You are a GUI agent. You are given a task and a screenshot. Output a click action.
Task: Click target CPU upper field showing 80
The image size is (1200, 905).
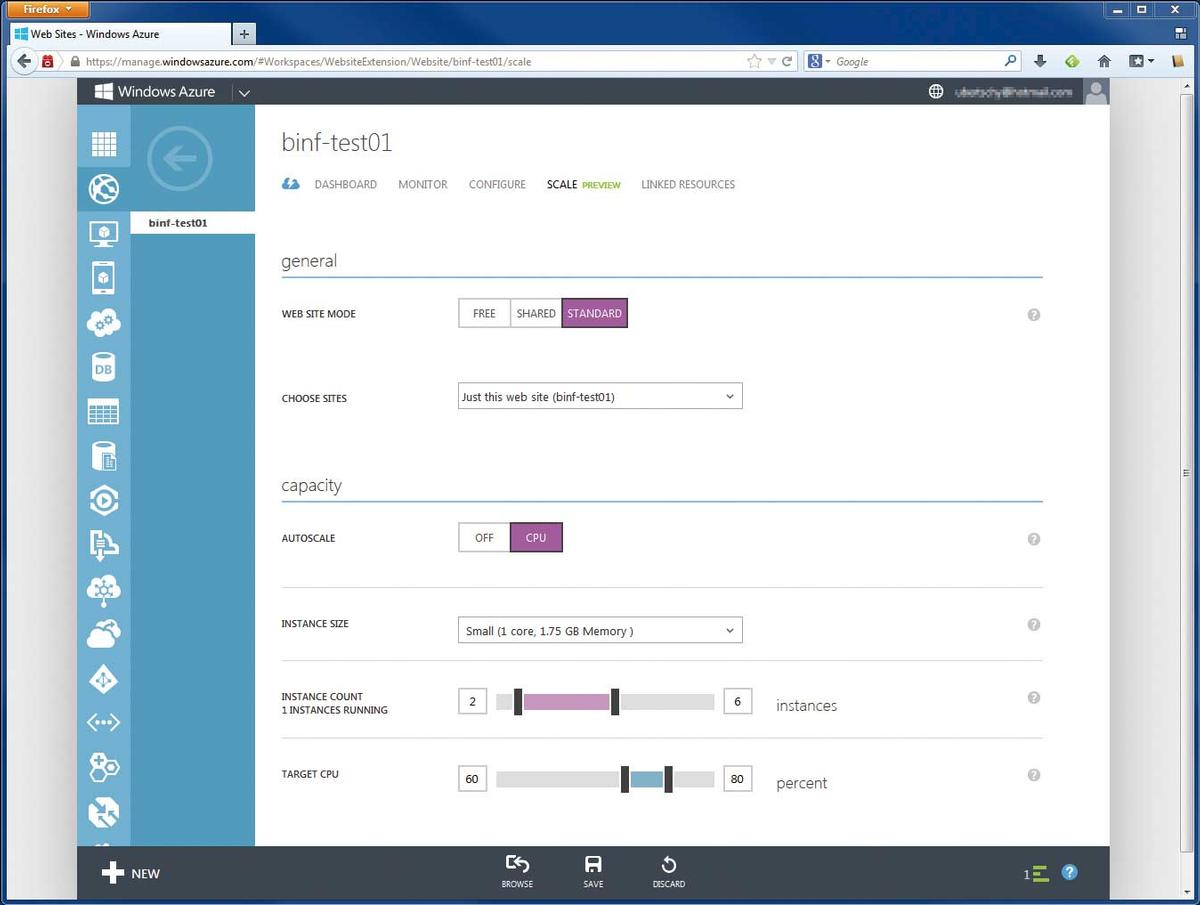click(737, 779)
